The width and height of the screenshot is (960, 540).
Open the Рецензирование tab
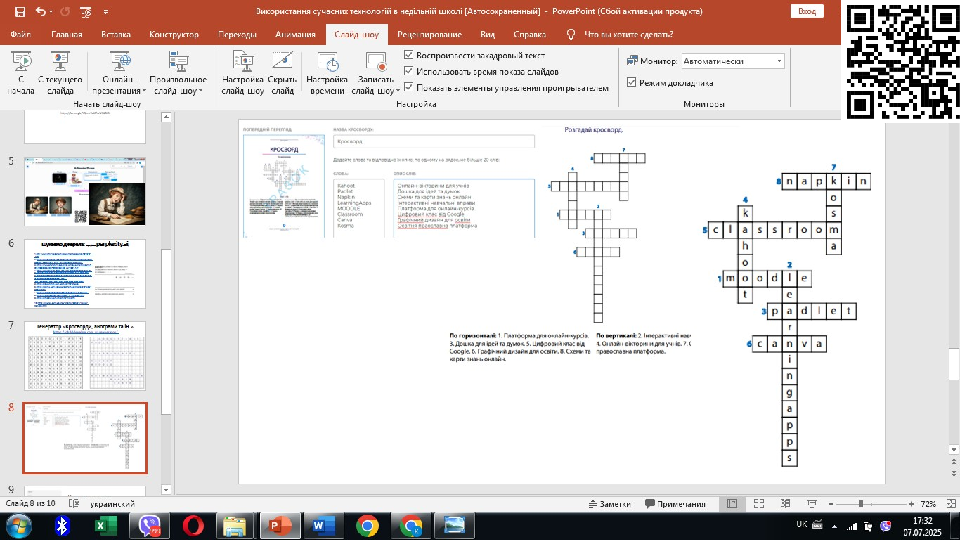(429, 34)
